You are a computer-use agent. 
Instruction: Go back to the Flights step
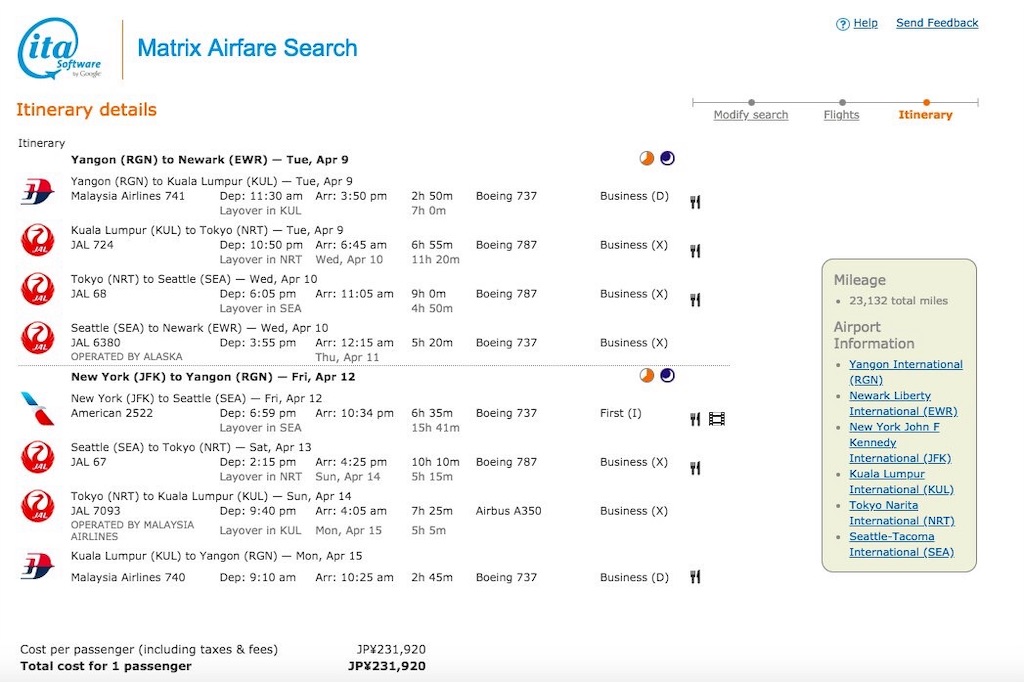tap(841, 115)
